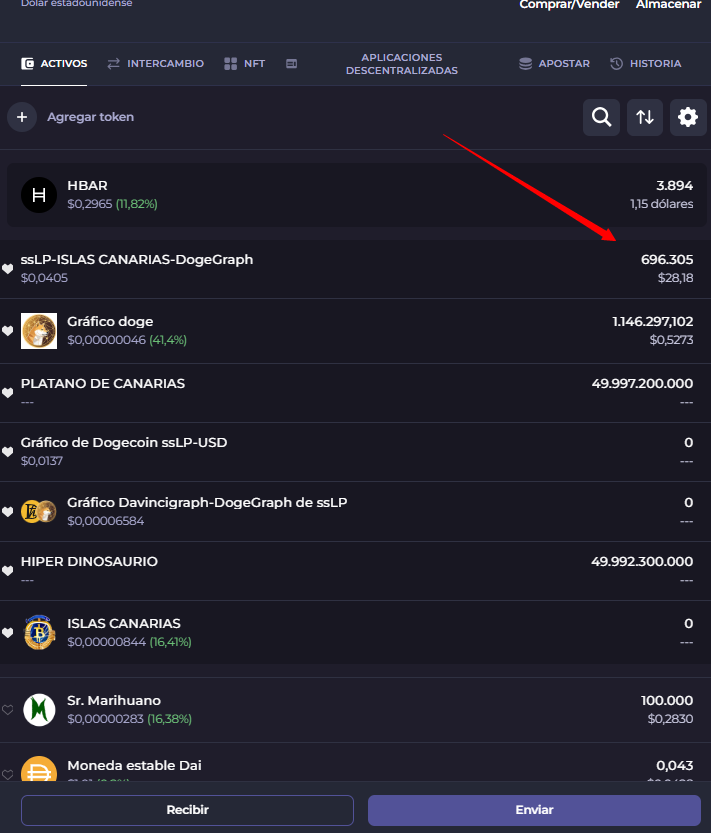This screenshot has width=711, height=833.
Task: Click the Gráfico doge token image
Action: point(39,331)
